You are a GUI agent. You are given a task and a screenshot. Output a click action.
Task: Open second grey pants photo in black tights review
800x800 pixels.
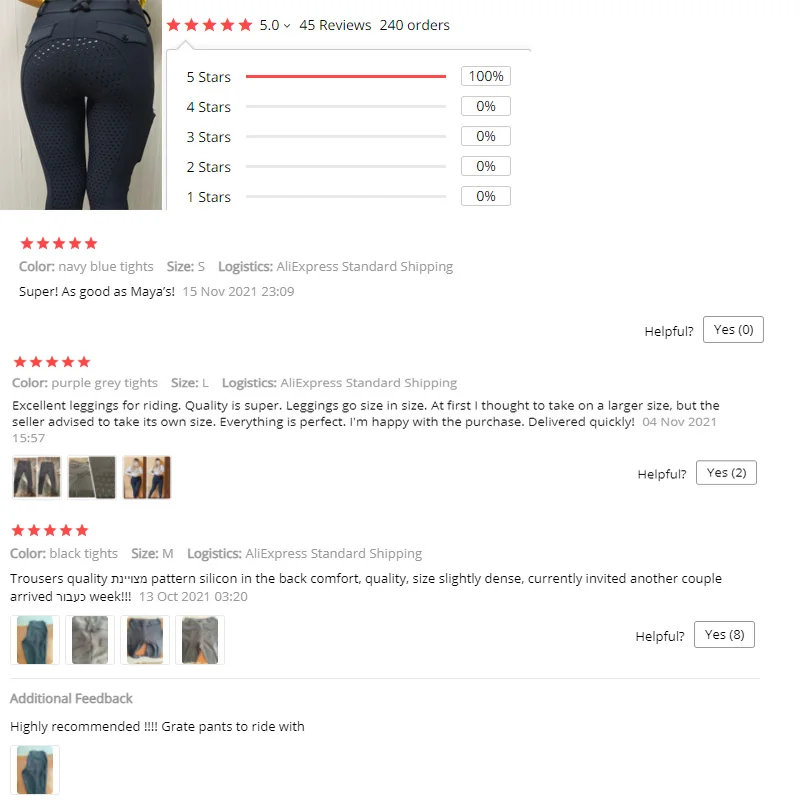90,640
